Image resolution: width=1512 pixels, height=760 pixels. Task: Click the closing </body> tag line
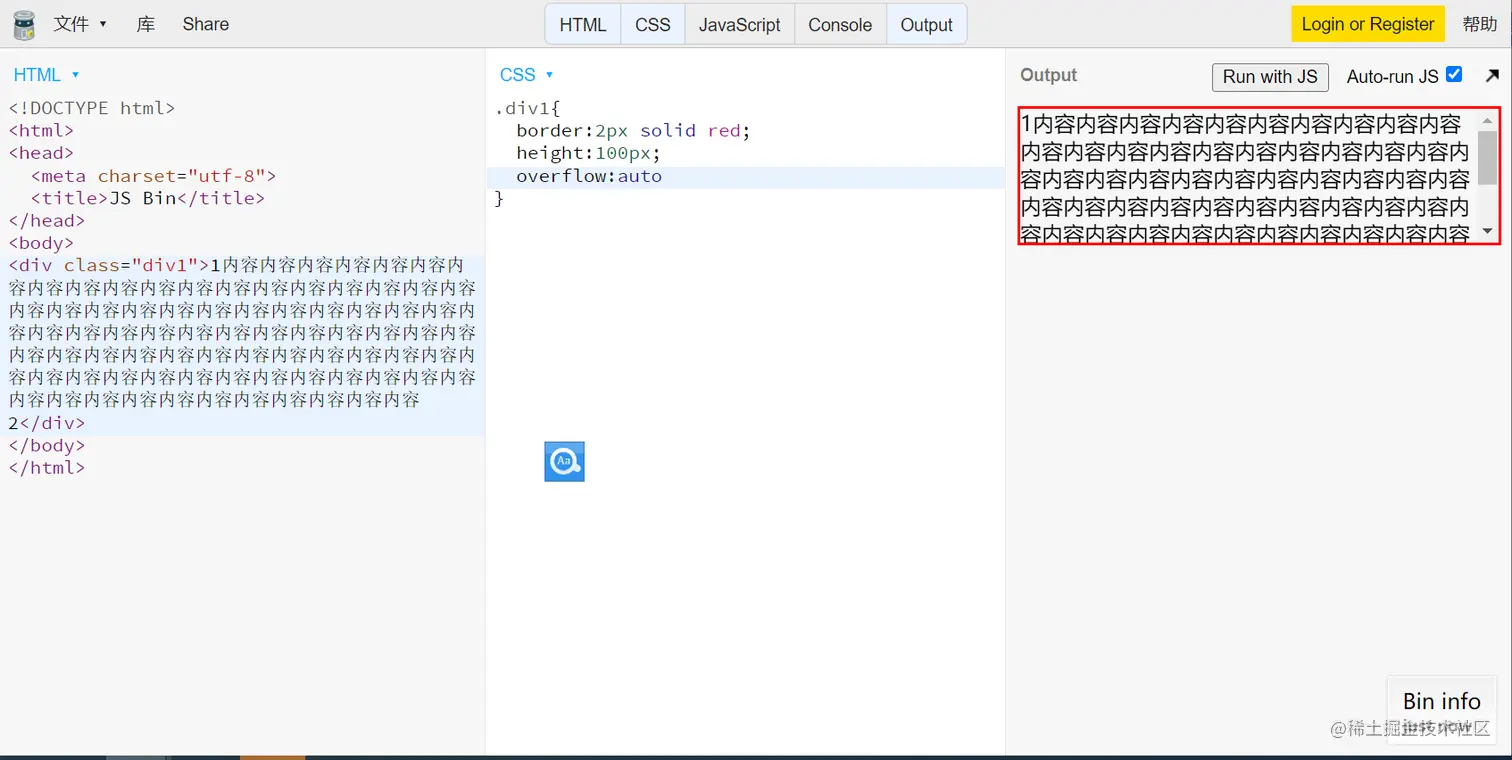[47, 446]
